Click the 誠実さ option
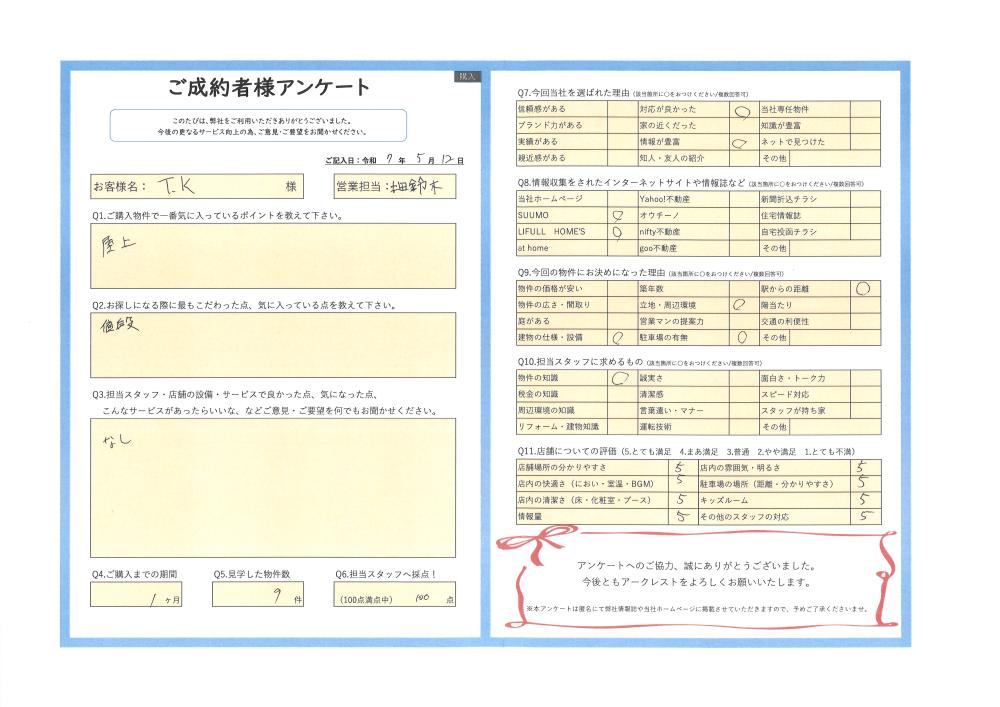Viewport: 1000px width, 707px height. 651,378
